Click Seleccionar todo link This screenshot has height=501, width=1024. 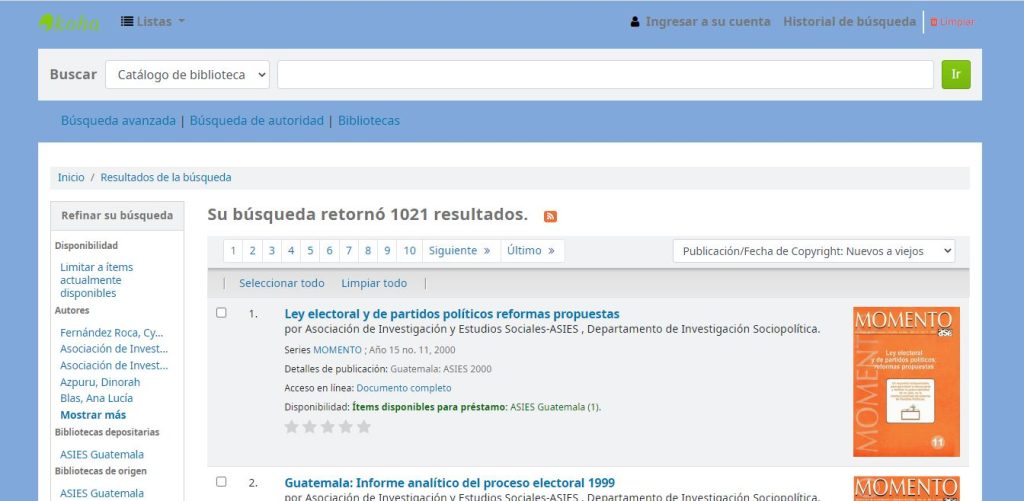click(x=282, y=284)
